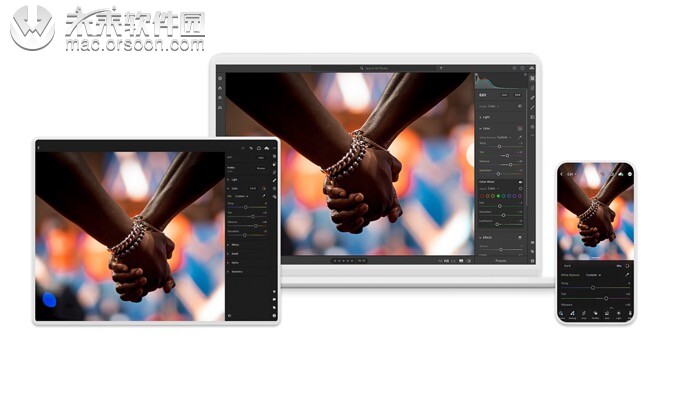
Task: Toggle the Color Mixer target adjustment circle
Action: (x=520, y=188)
